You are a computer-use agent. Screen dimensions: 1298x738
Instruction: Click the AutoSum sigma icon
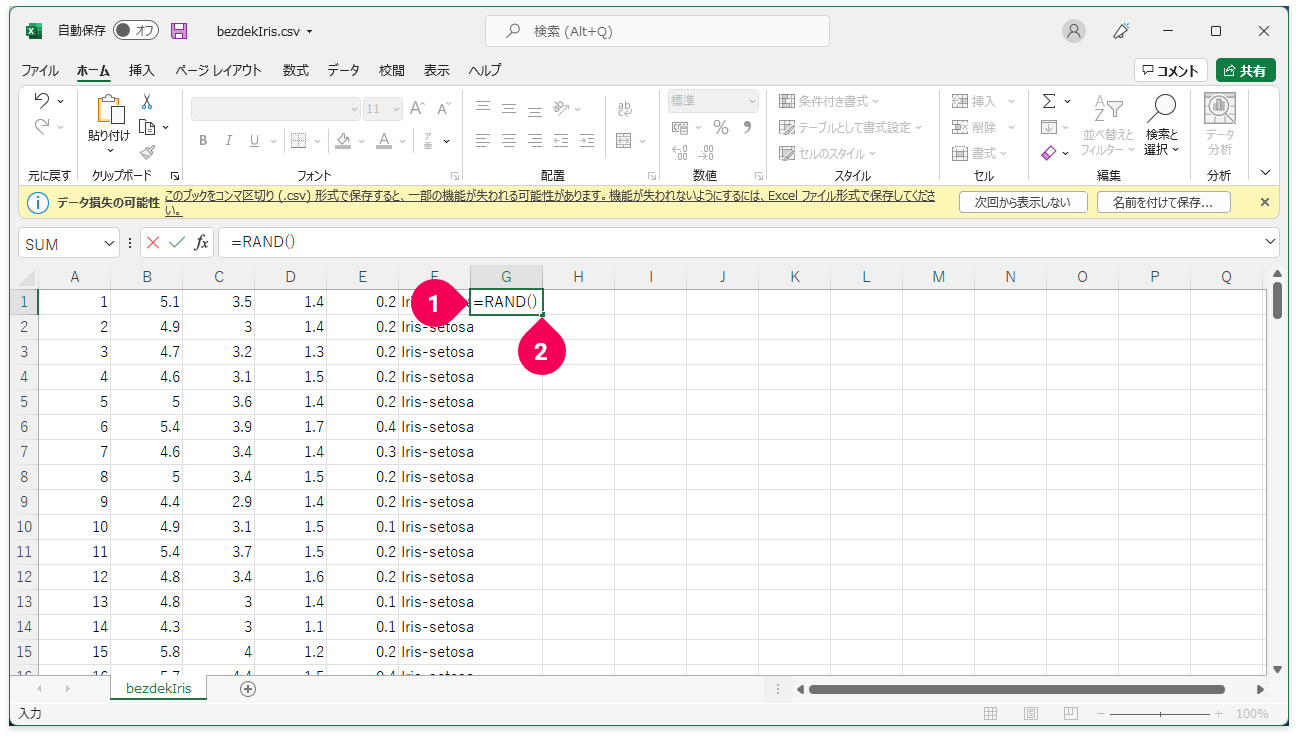(1049, 101)
